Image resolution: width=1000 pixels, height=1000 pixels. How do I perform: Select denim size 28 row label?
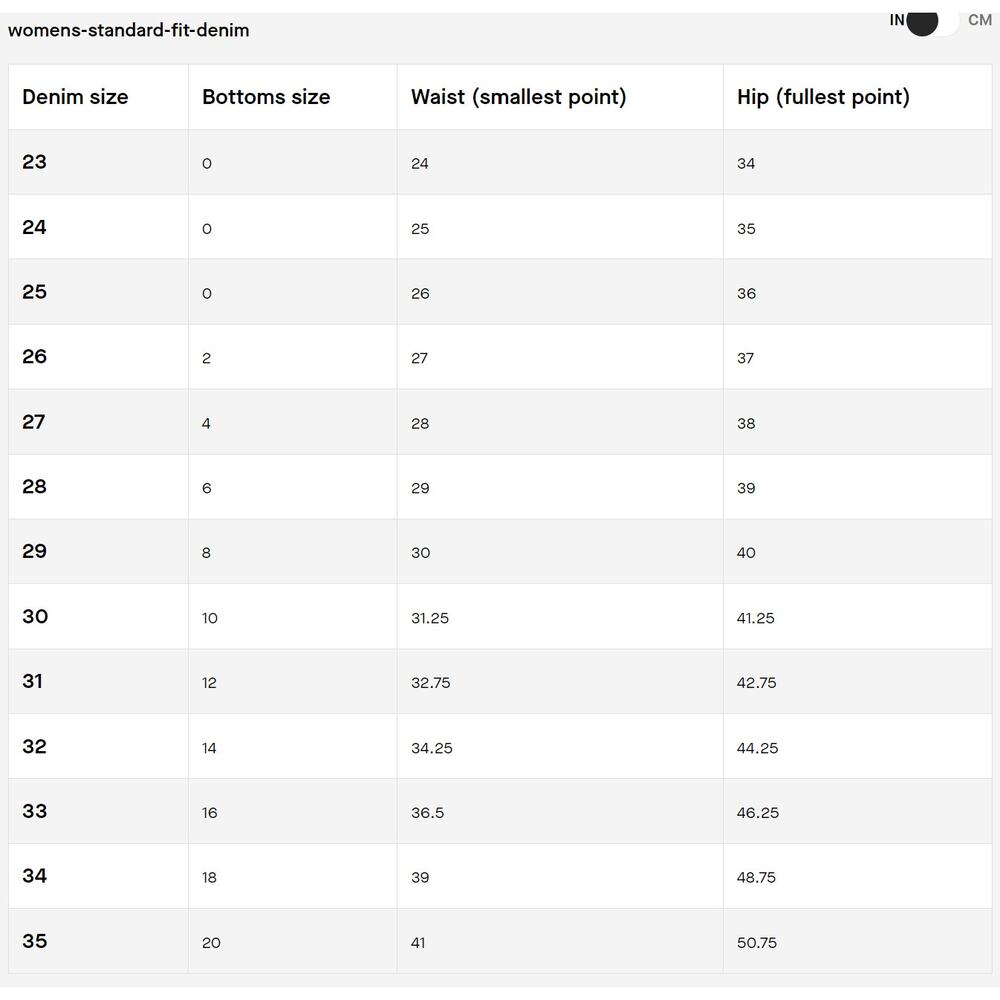pos(34,487)
